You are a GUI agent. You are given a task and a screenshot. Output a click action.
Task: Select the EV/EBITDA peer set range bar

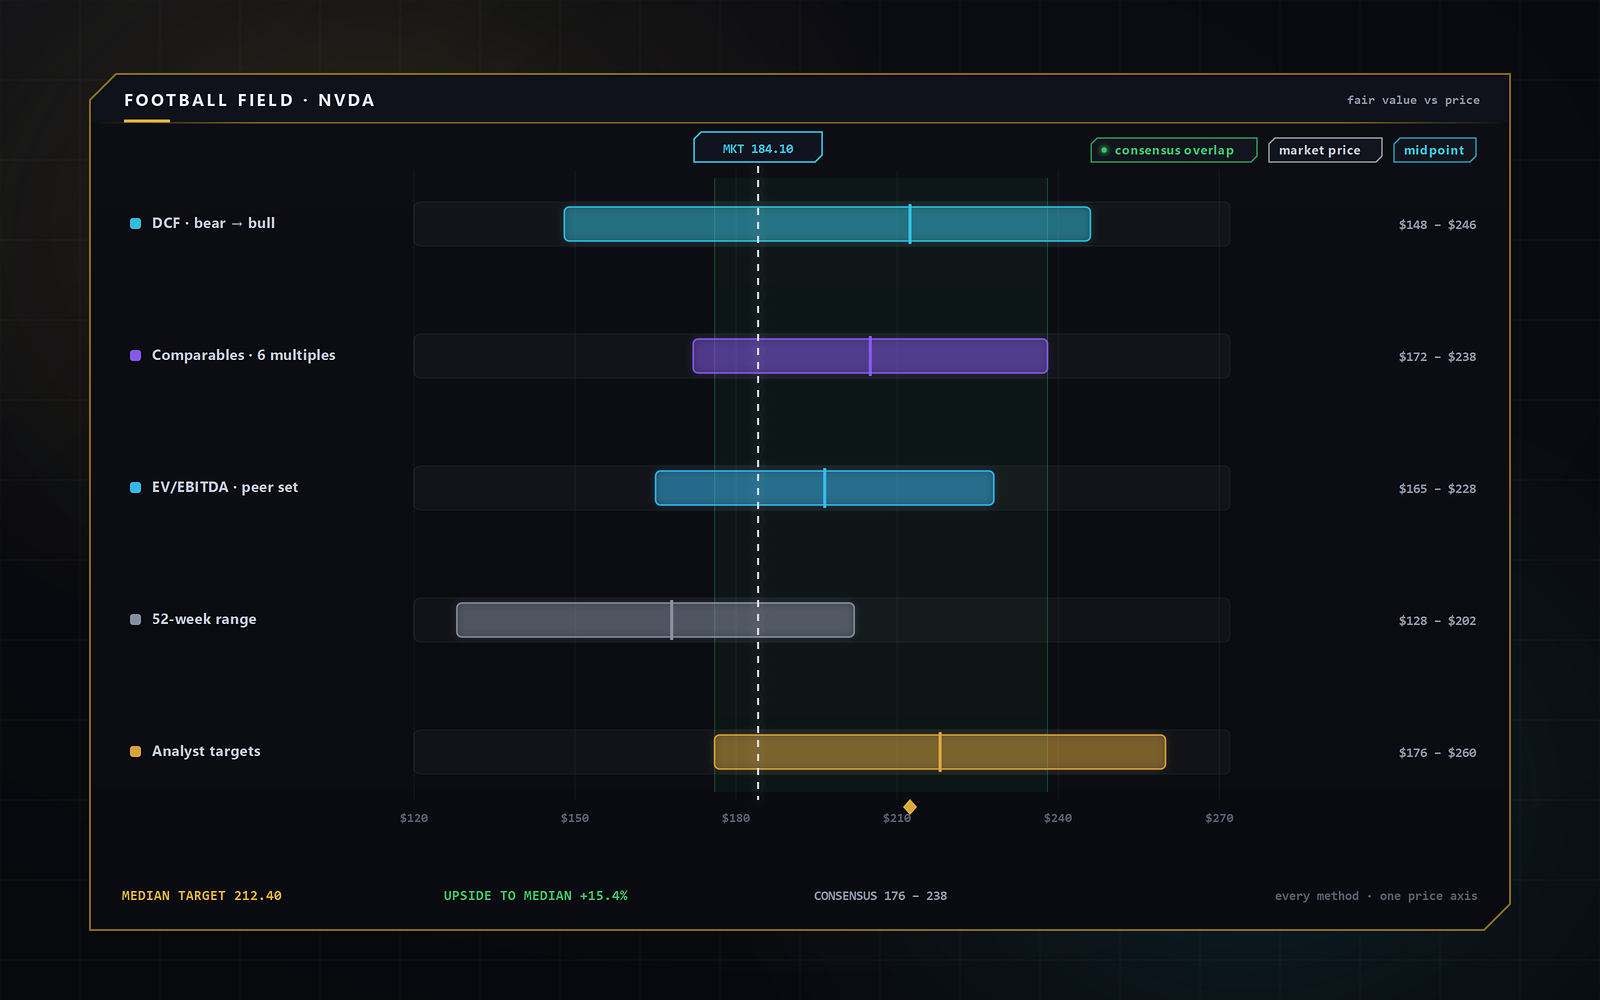tap(825, 488)
